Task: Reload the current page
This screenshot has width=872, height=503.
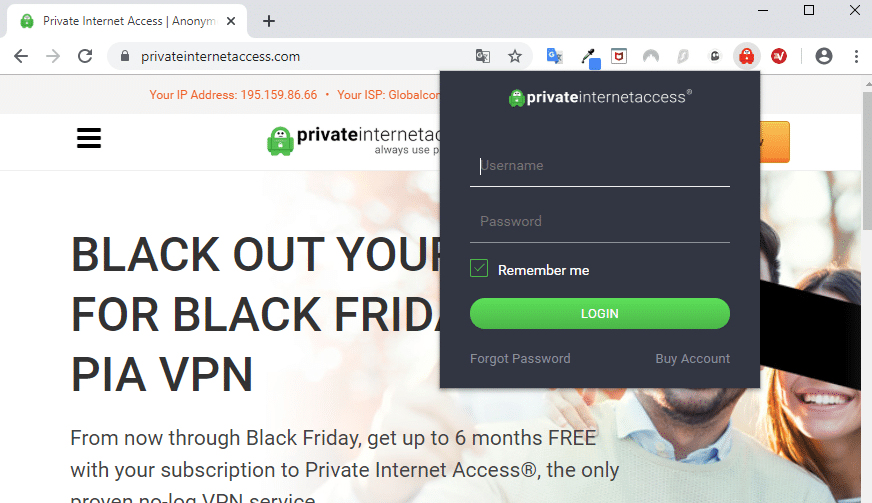Action: pos(85,56)
